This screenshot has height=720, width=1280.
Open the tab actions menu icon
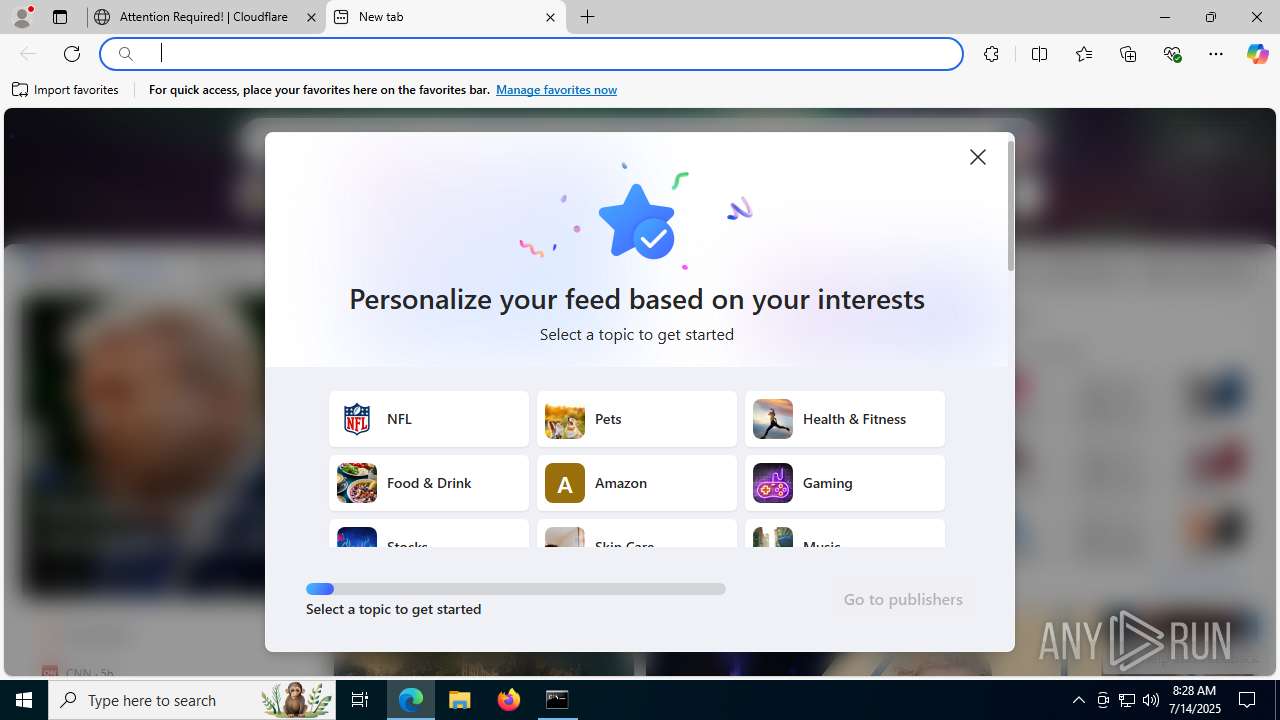(x=60, y=17)
